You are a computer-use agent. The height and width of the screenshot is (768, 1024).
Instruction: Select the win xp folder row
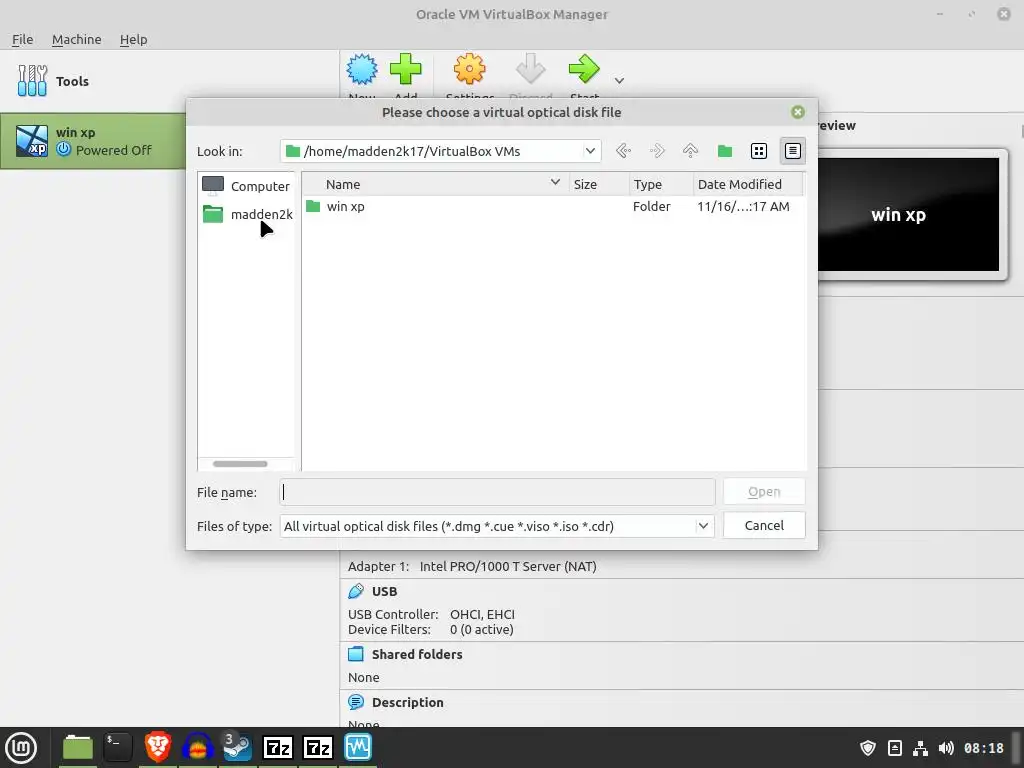pos(554,206)
